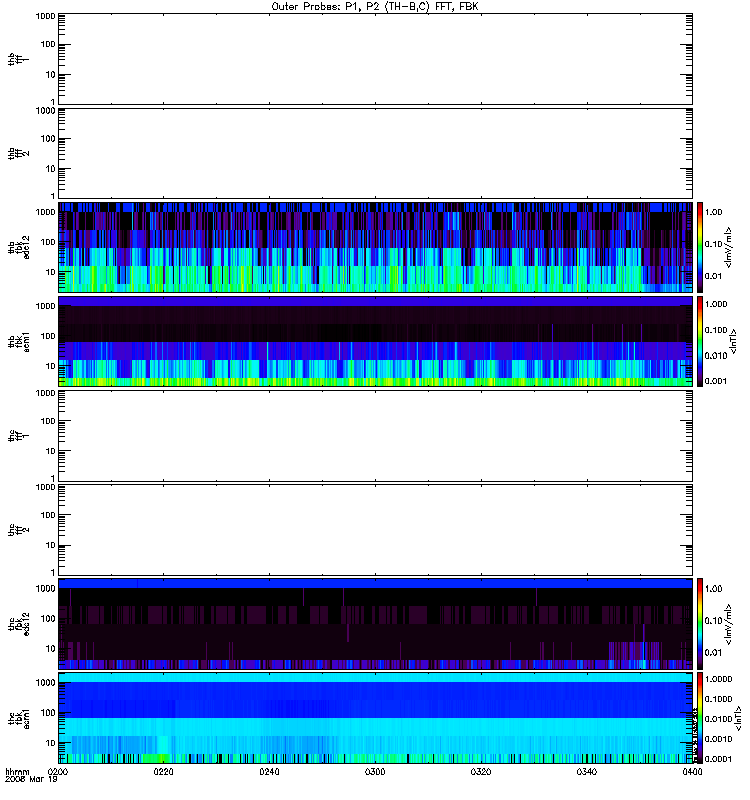
Task: Click the '0.100' color bar tick value
Action: pyautogui.click(x=716, y=330)
